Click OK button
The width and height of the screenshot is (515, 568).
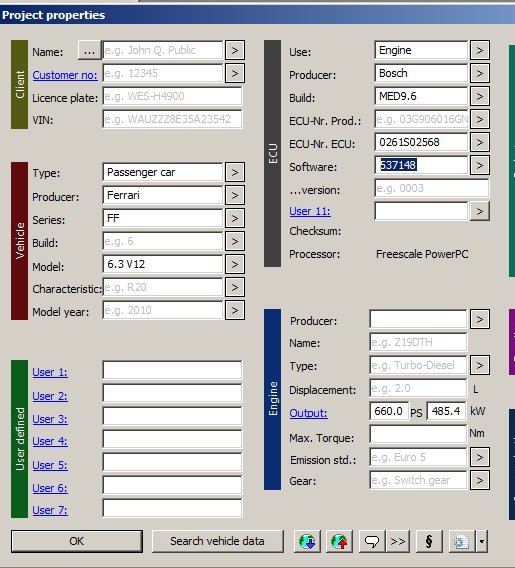click(76, 541)
